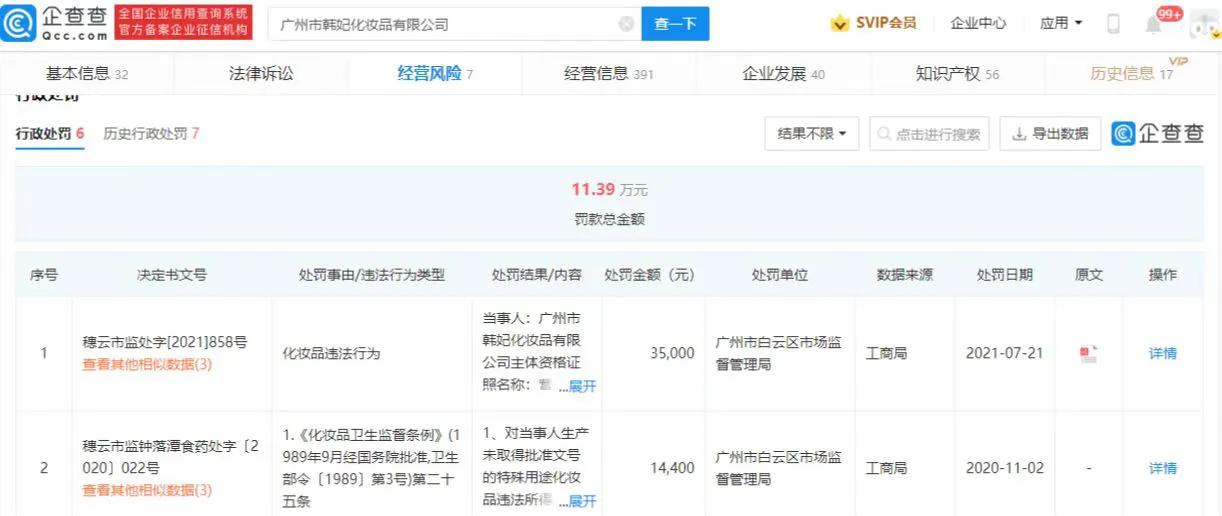Expand penalty result text in row 2
The width and height of the screenshot is (1222, 516).
pyautogui.click(x=582, y=500)
